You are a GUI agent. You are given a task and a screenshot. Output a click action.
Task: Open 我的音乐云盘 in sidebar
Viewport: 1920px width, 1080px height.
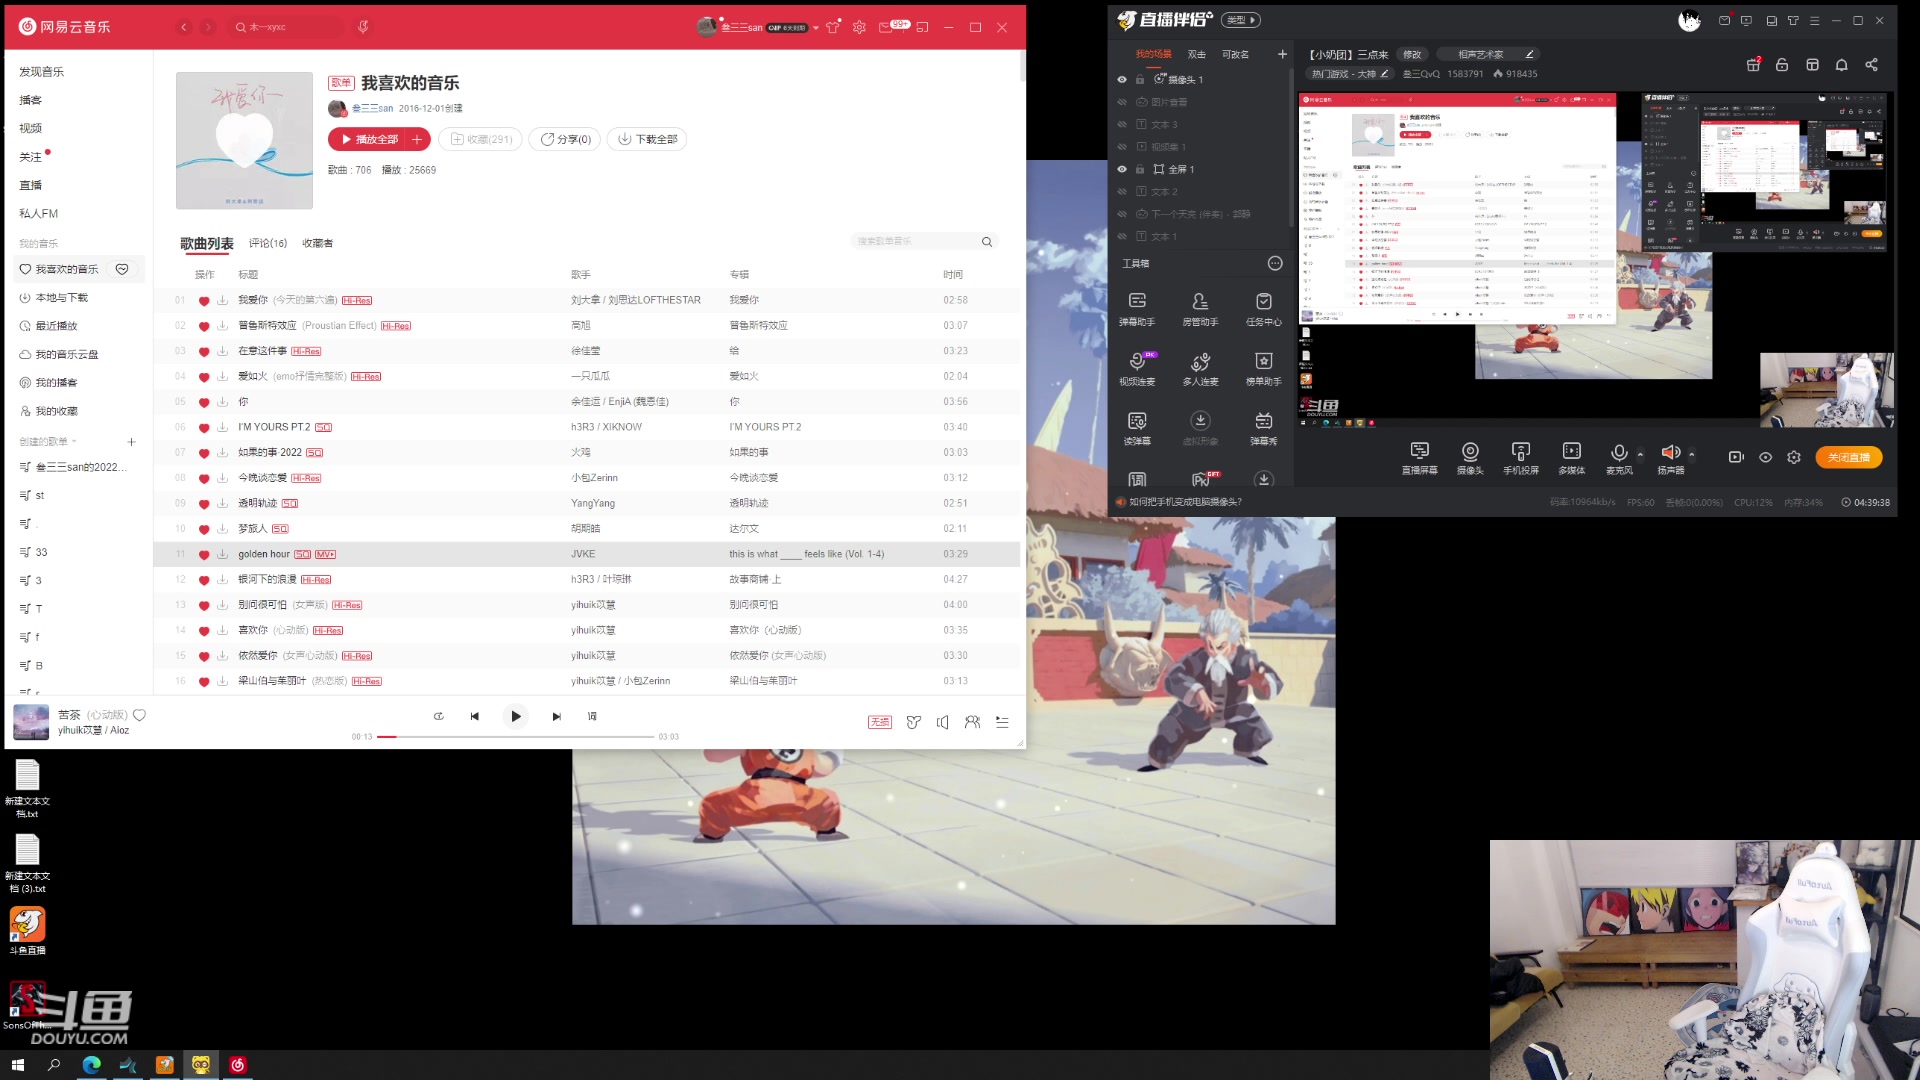[66, 354]
